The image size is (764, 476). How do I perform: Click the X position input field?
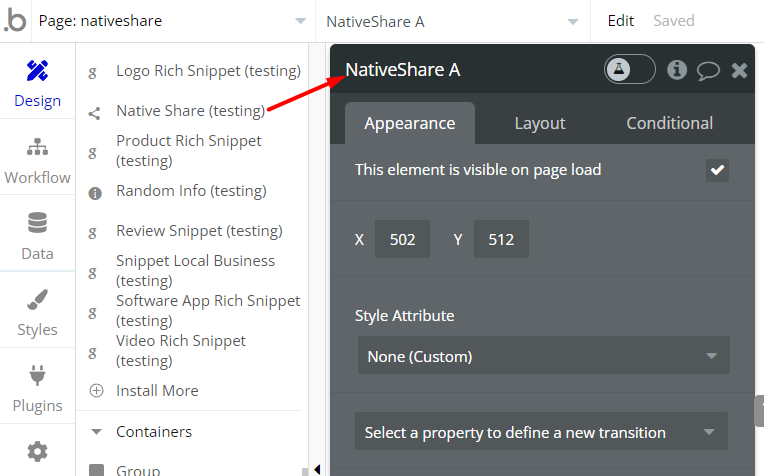click(x=402, y=240)
